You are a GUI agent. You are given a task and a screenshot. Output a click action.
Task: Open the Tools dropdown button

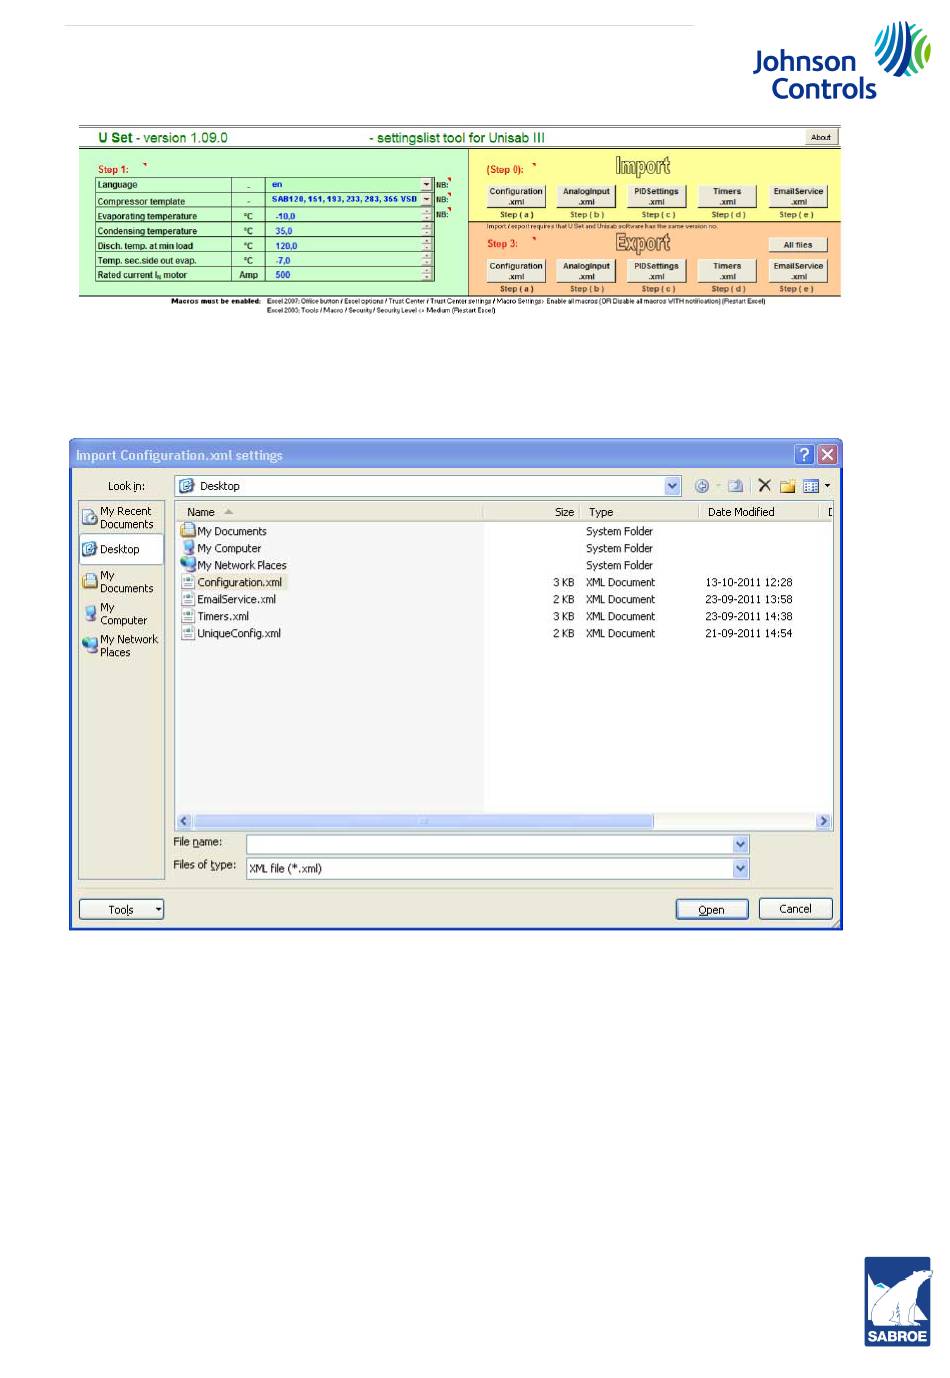(x=122, y=909)
